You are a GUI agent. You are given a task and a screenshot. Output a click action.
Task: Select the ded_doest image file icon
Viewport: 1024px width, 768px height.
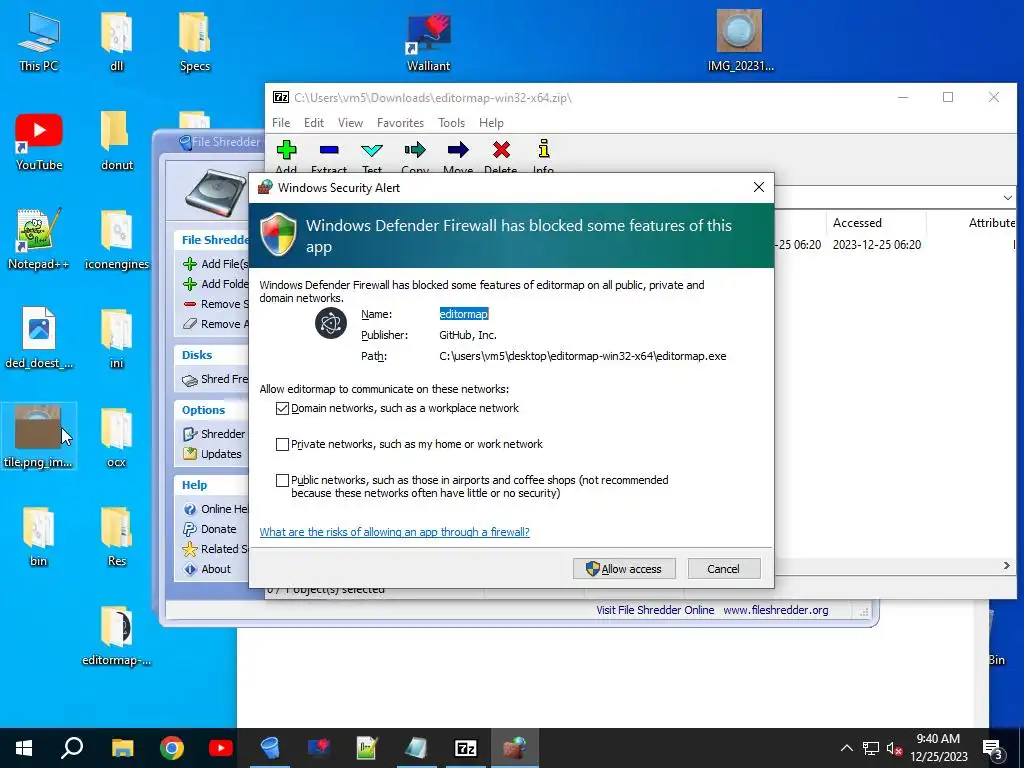39,338
